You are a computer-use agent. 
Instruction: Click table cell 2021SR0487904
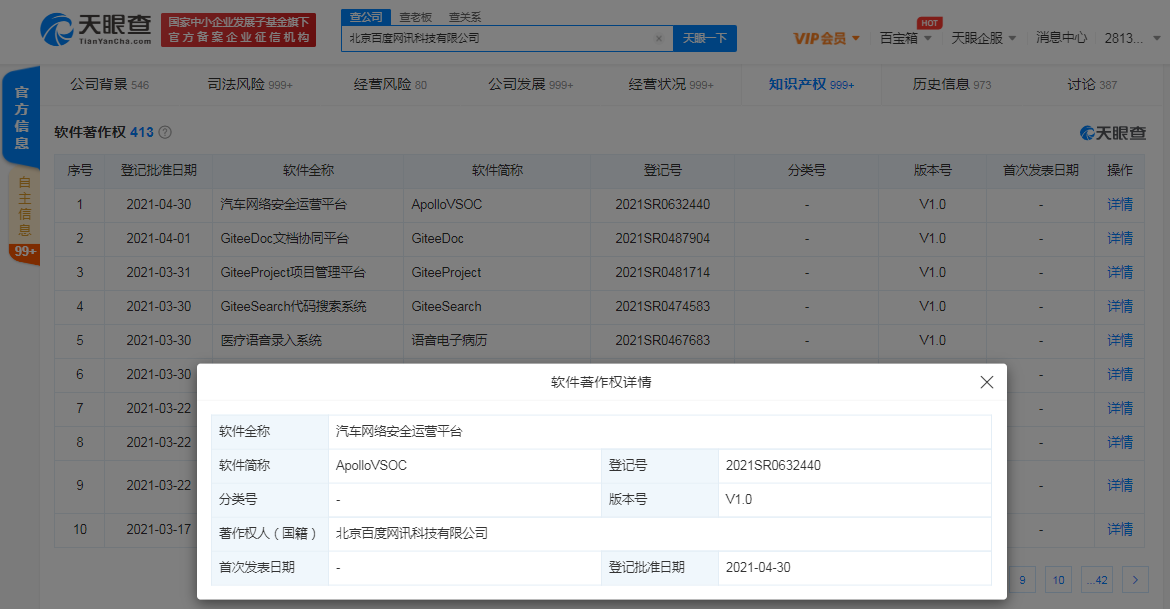click(x=663, y=238)
